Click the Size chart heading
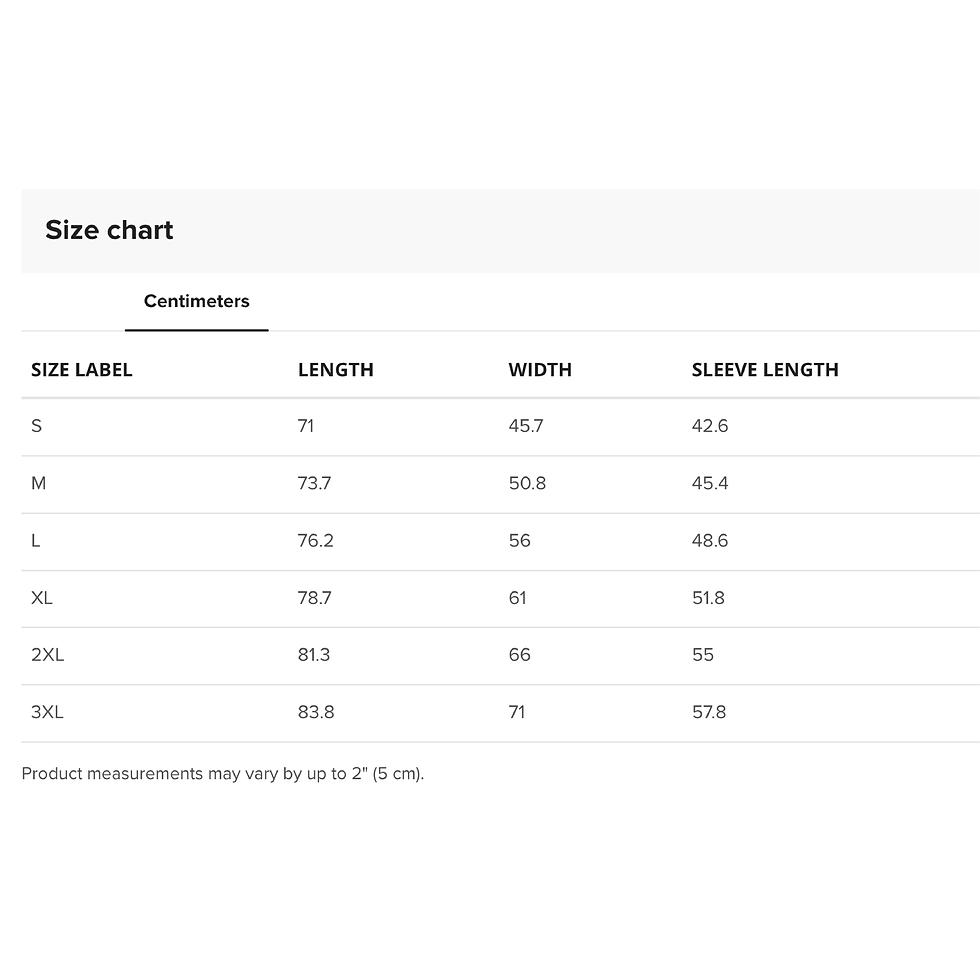Image resolution: width=980 pixels, height=980 pixels. 109,230
